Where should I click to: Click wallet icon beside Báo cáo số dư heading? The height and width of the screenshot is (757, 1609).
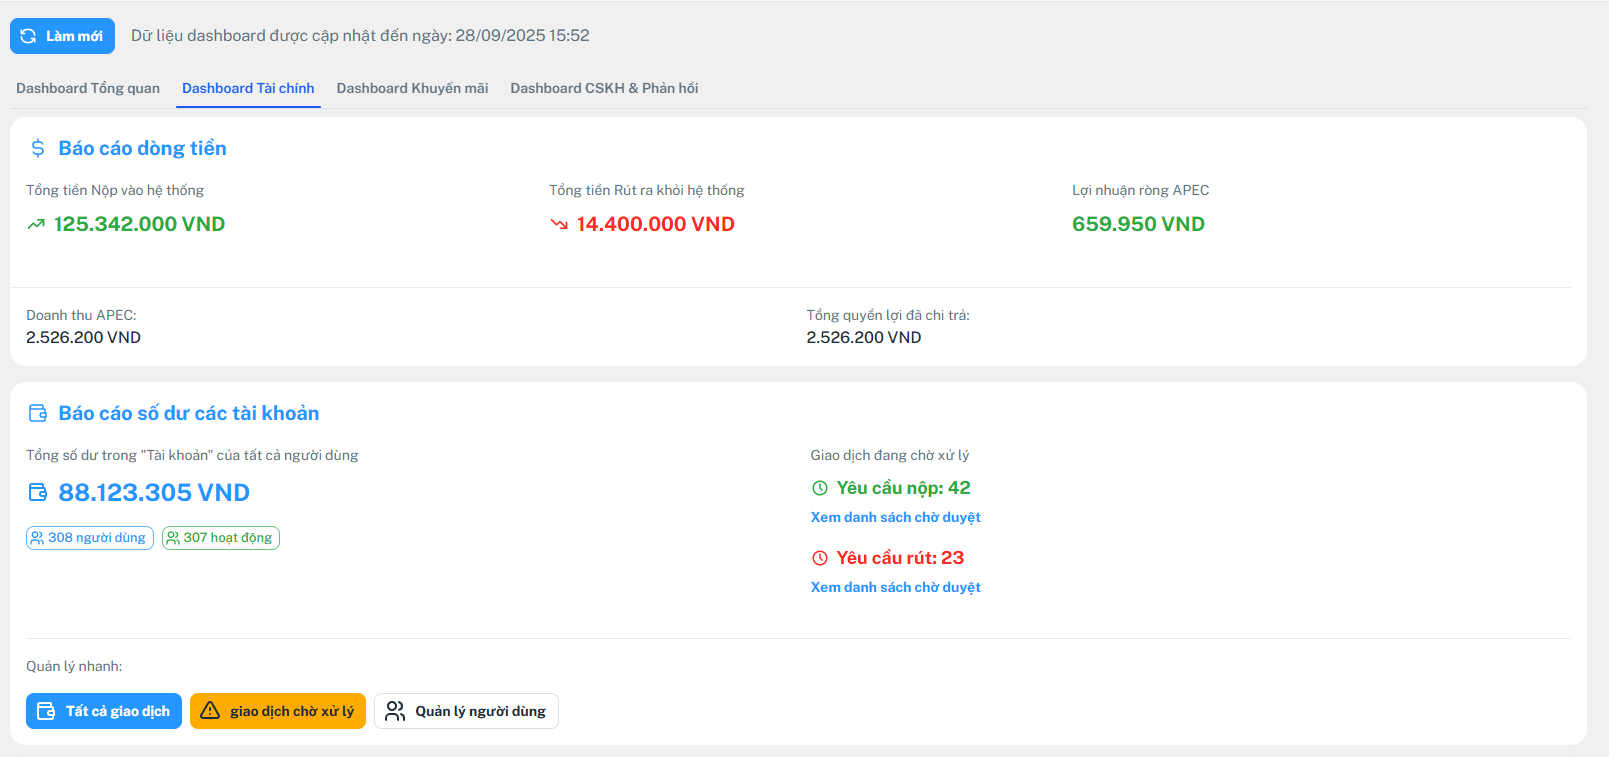coord(38,413)
